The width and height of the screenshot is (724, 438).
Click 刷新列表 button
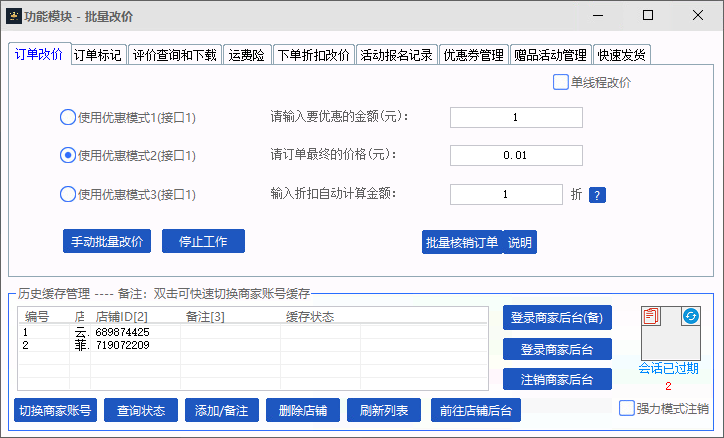tap(385, 410)
